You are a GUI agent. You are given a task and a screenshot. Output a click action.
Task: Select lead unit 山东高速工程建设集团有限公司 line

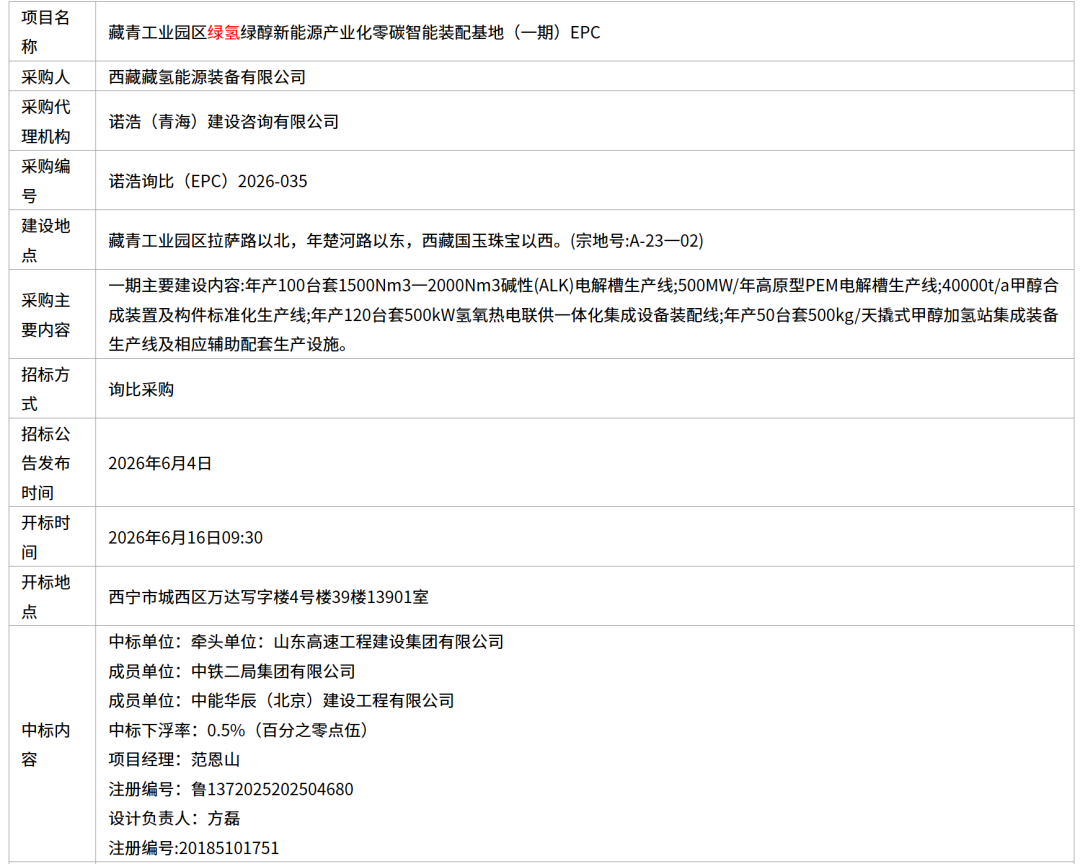click(x=306, y=641)
